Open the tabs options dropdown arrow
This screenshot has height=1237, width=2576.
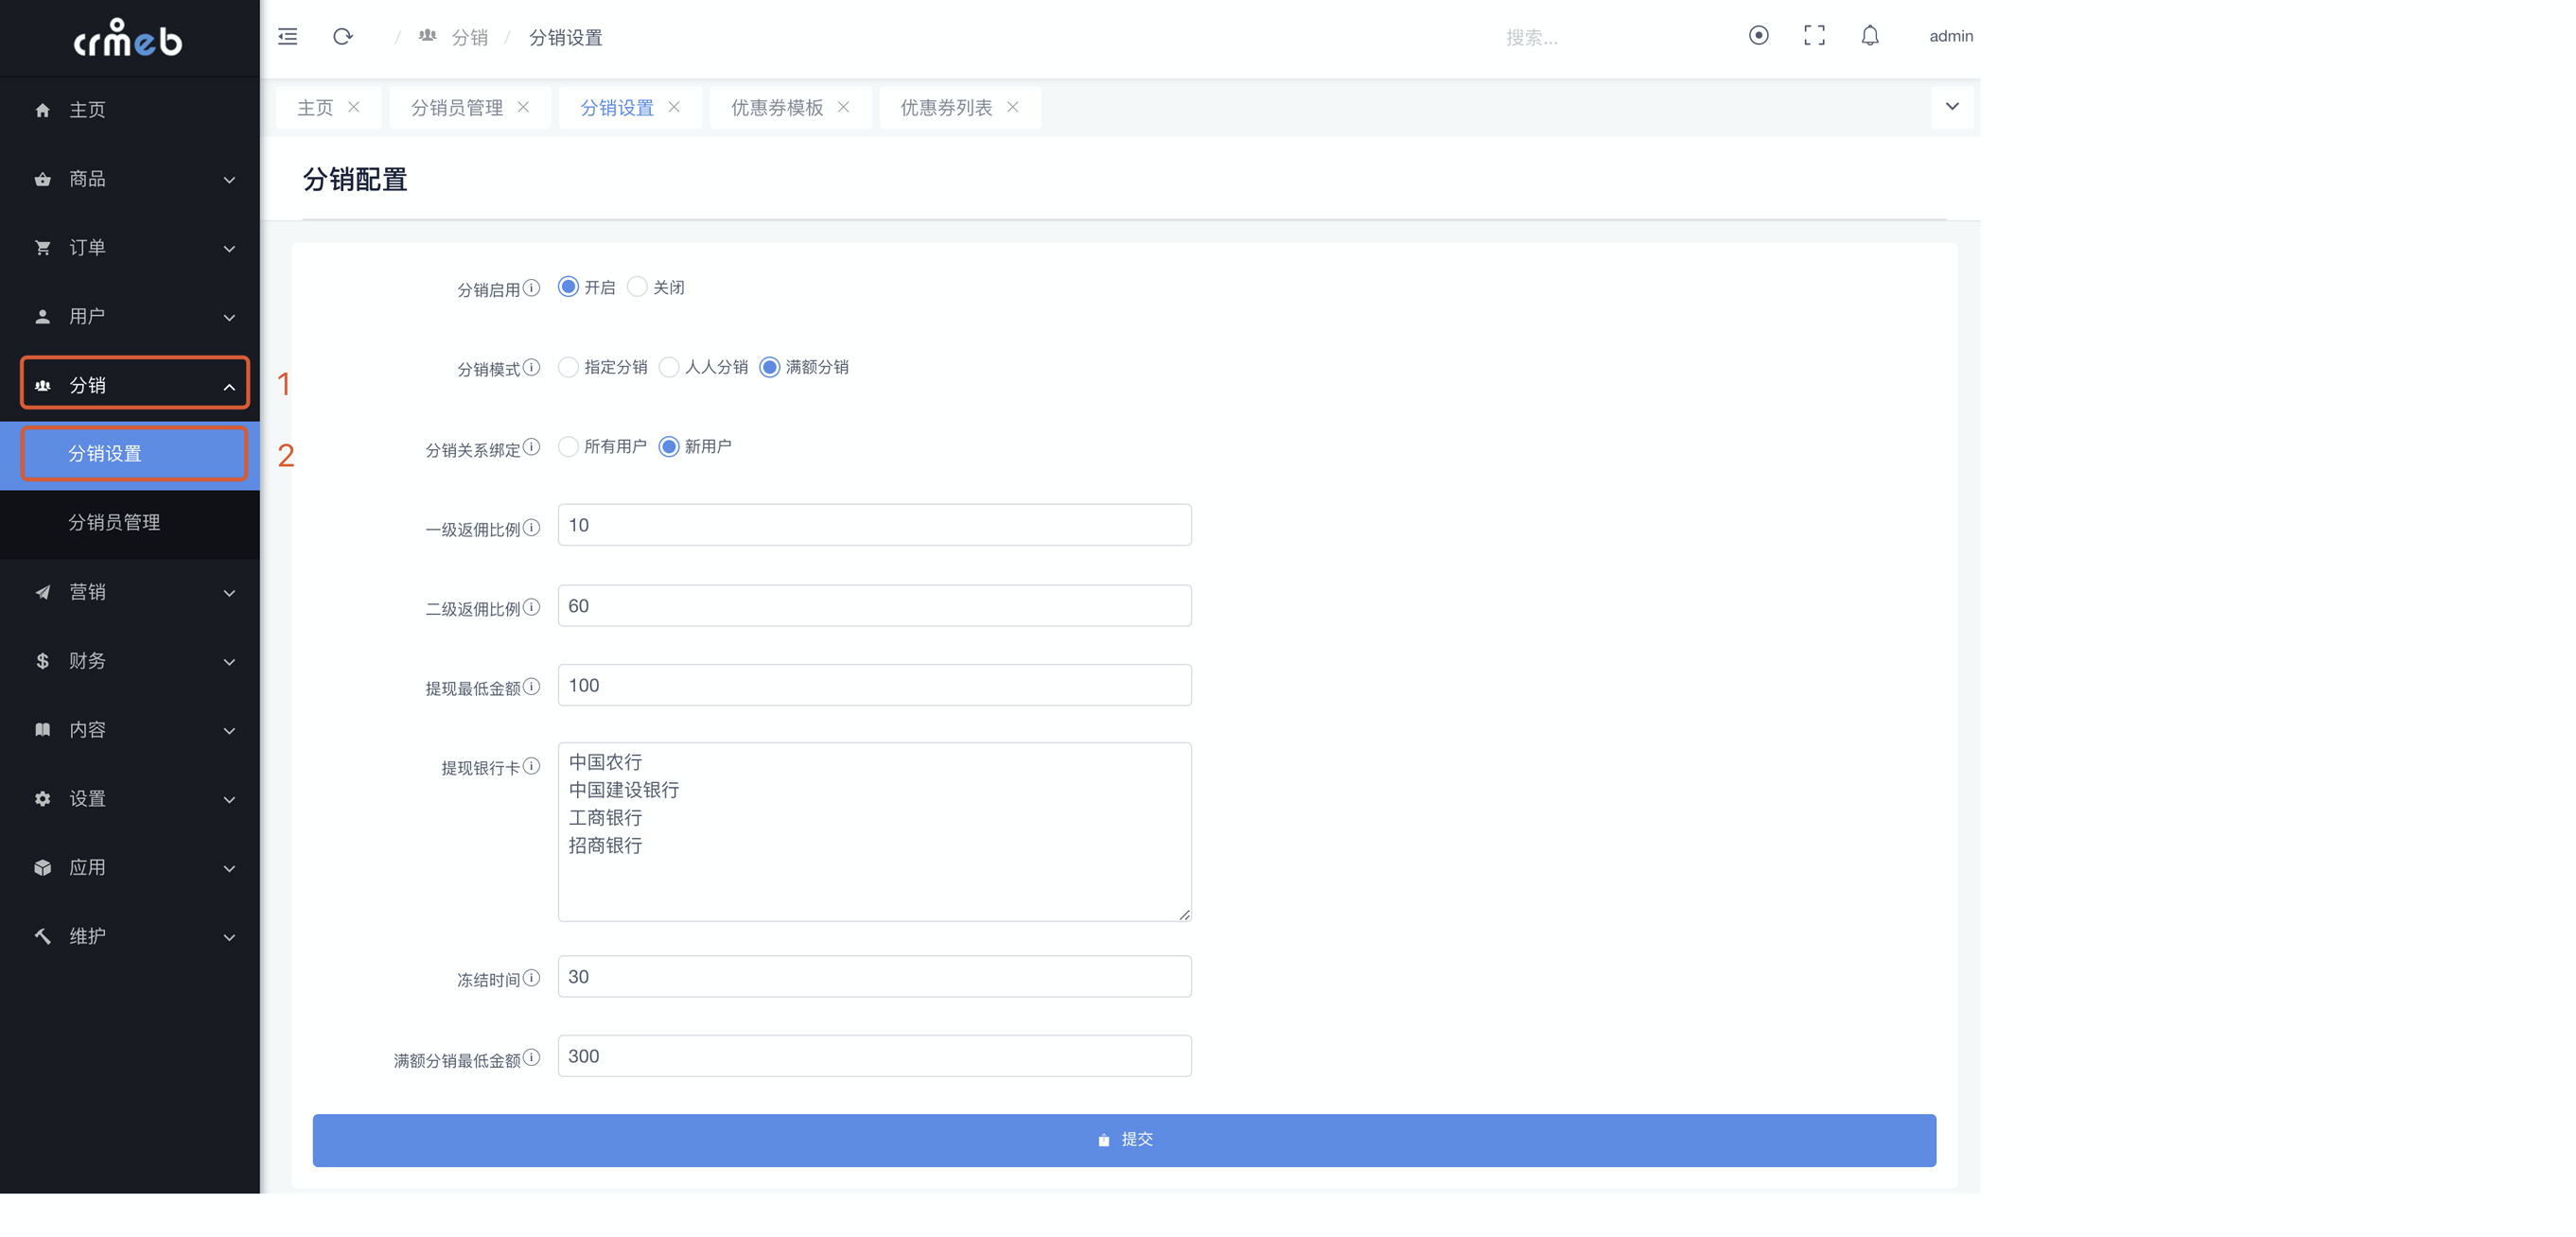[1952, 107]
